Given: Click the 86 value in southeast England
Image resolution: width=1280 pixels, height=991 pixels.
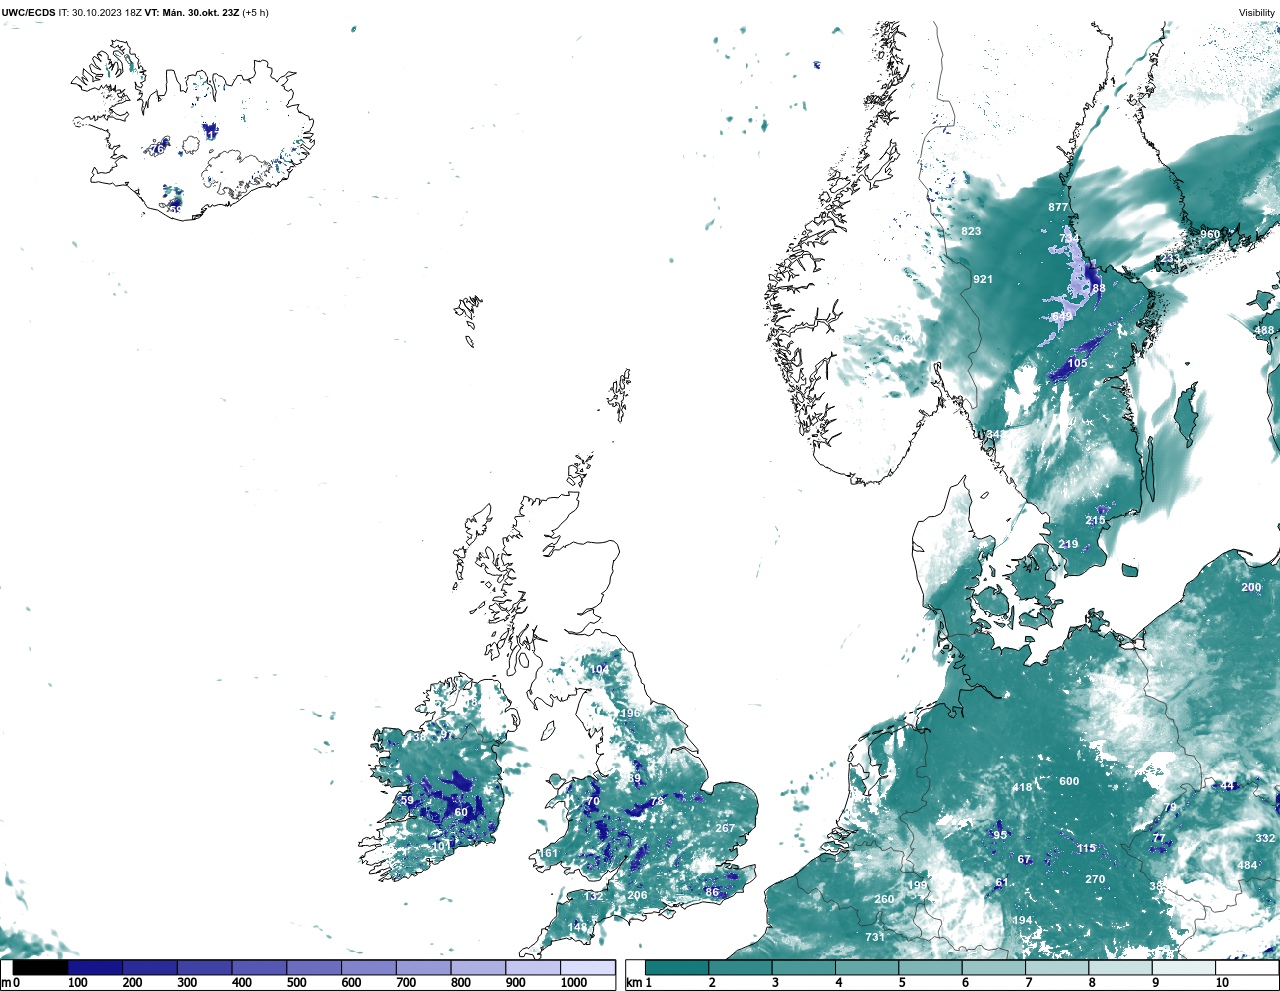Looking at the screenshot, I should pyautogui.click(x=712, y=893).
